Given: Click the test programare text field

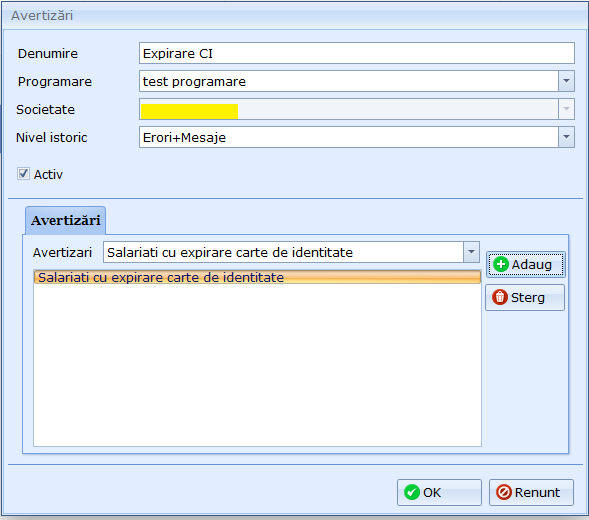Looking at the screenshot, I should click(x=349, y=81).
